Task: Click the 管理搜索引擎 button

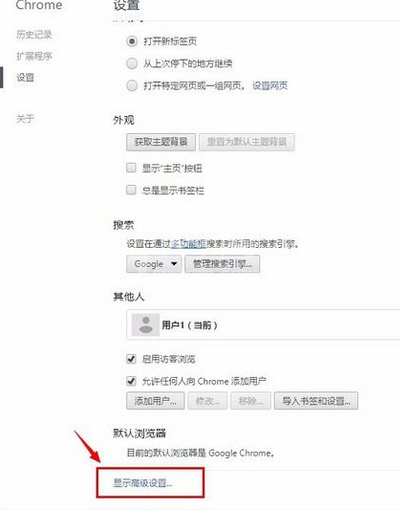Action: (x=222, y=264)
